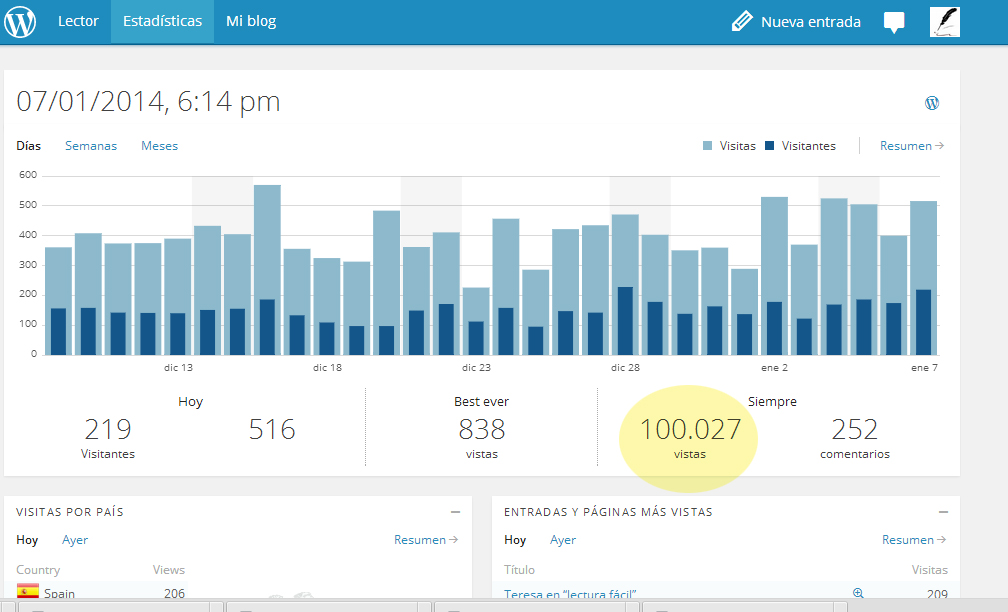Open the Teresa en "lectura fácil" post link
This screenshot has width=1008, height=612.
(570, 593)
